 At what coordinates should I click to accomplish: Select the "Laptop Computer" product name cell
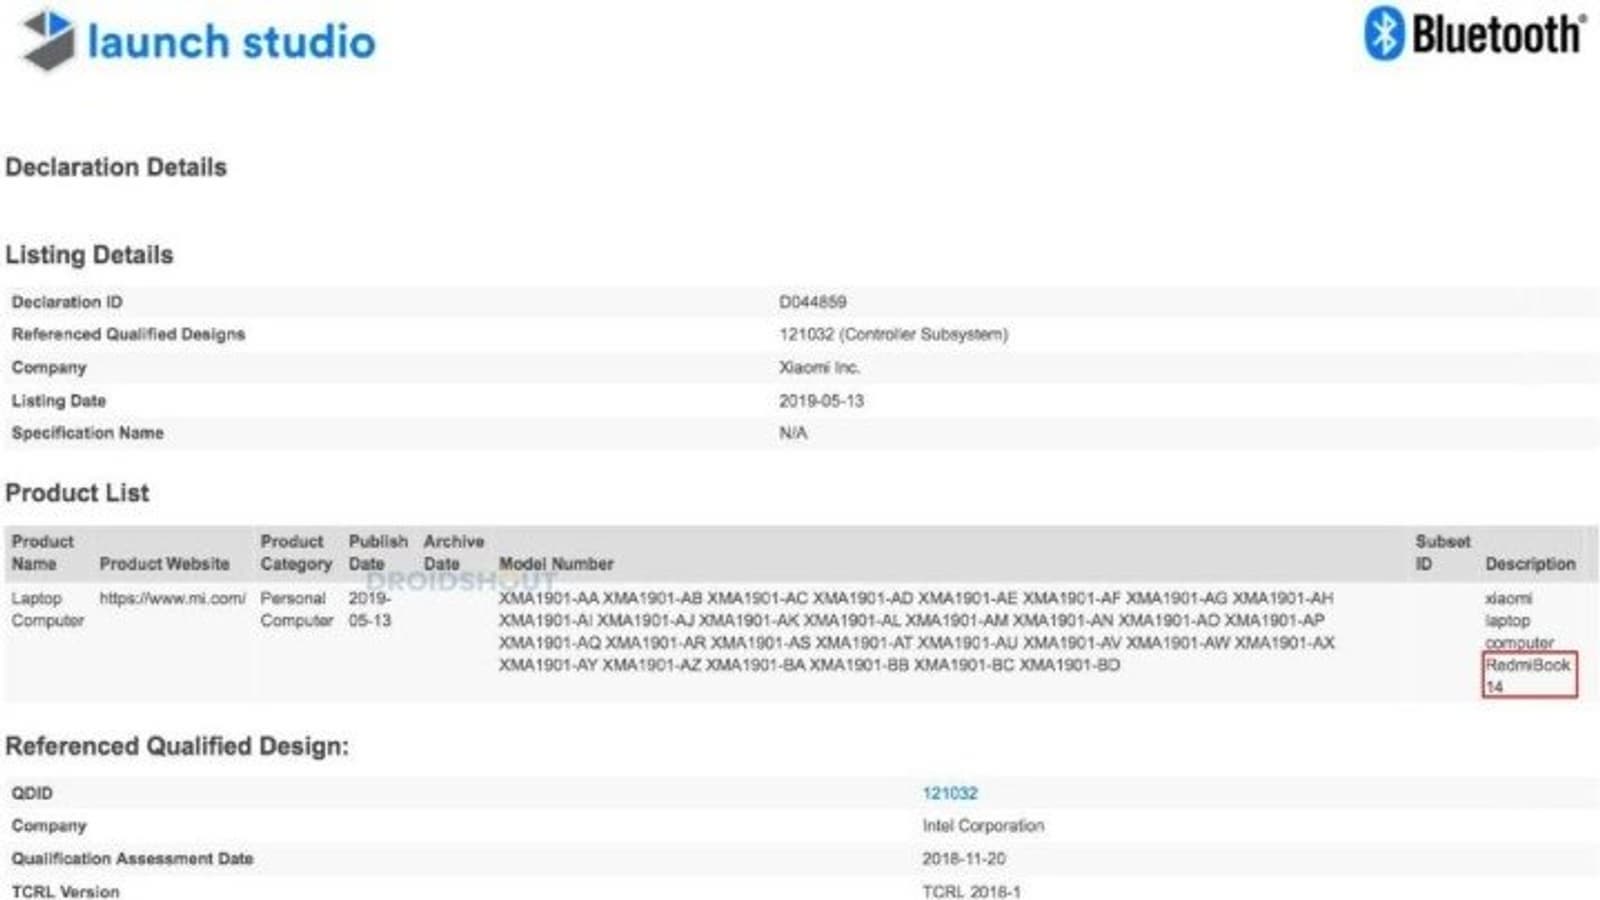coord(47,609)
